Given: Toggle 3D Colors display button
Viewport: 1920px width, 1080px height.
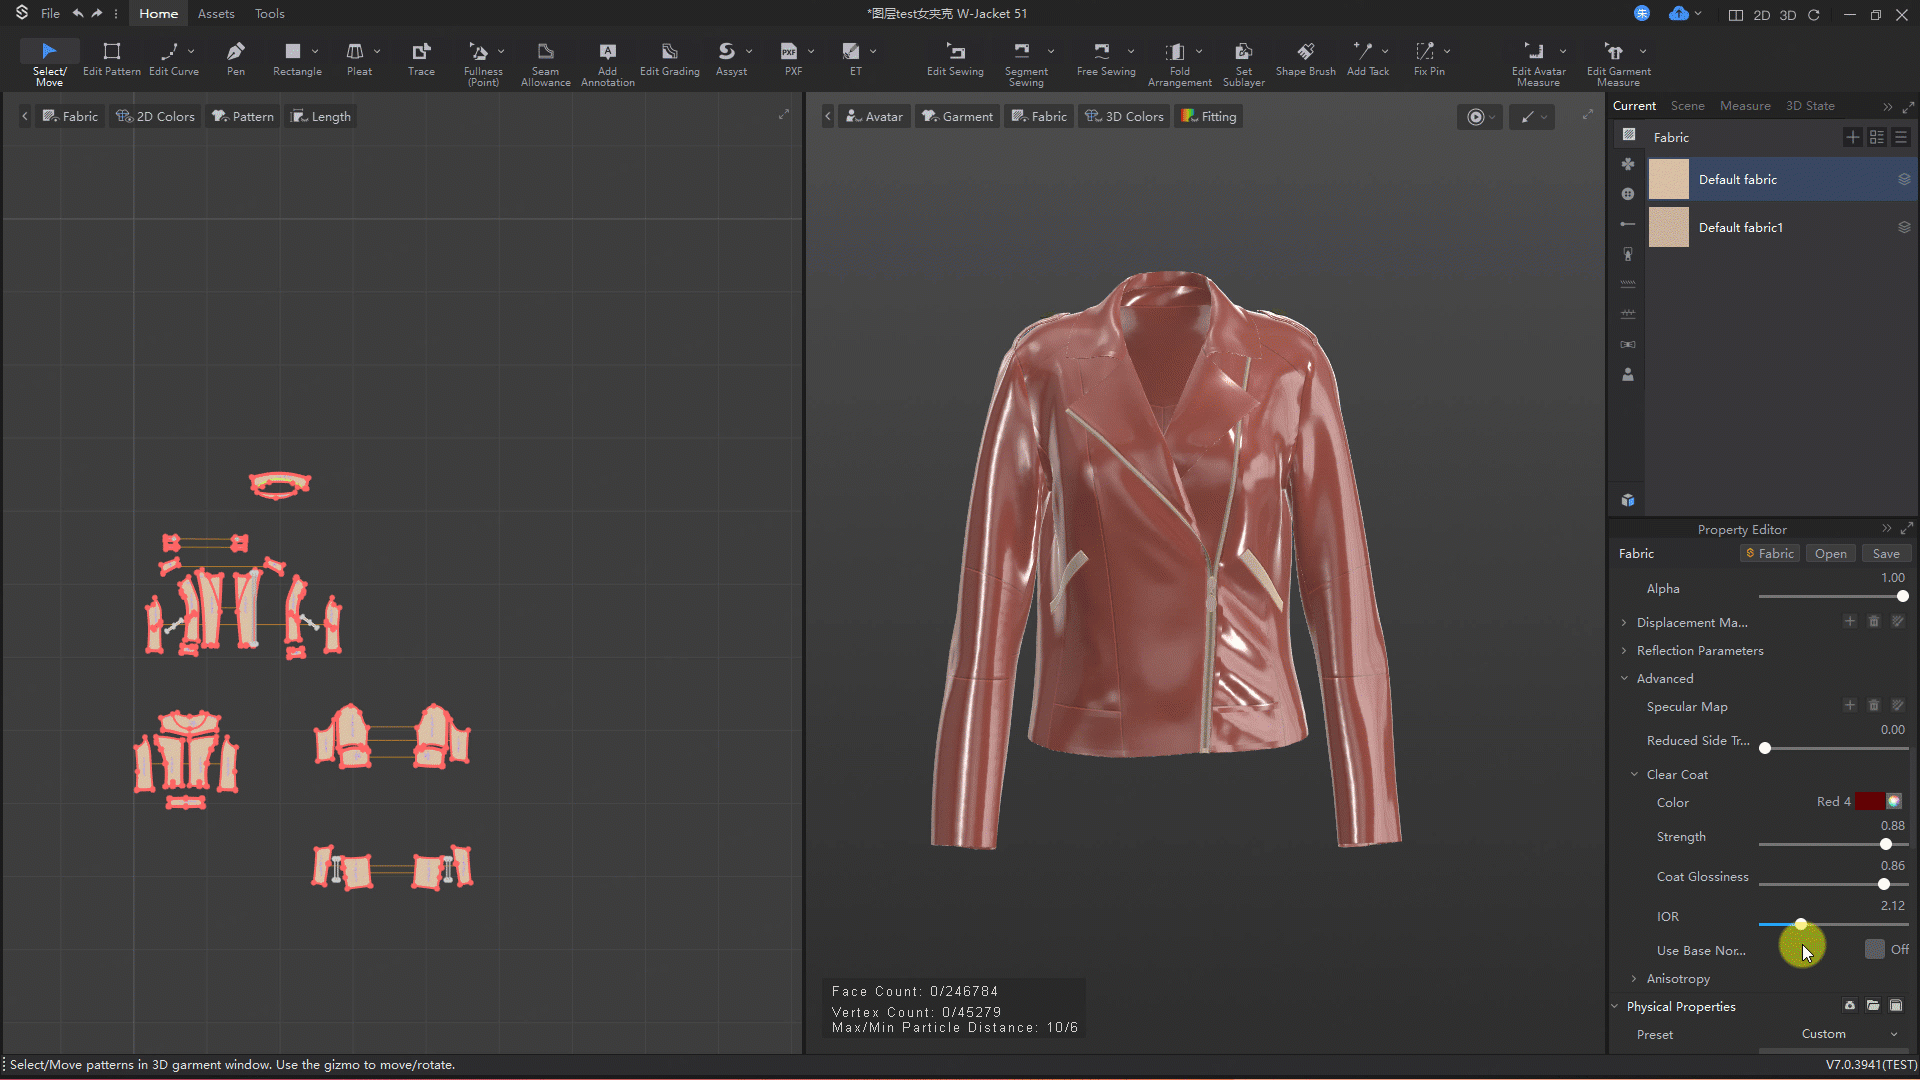Looking at the screenshot, I should pos(1124,116).
